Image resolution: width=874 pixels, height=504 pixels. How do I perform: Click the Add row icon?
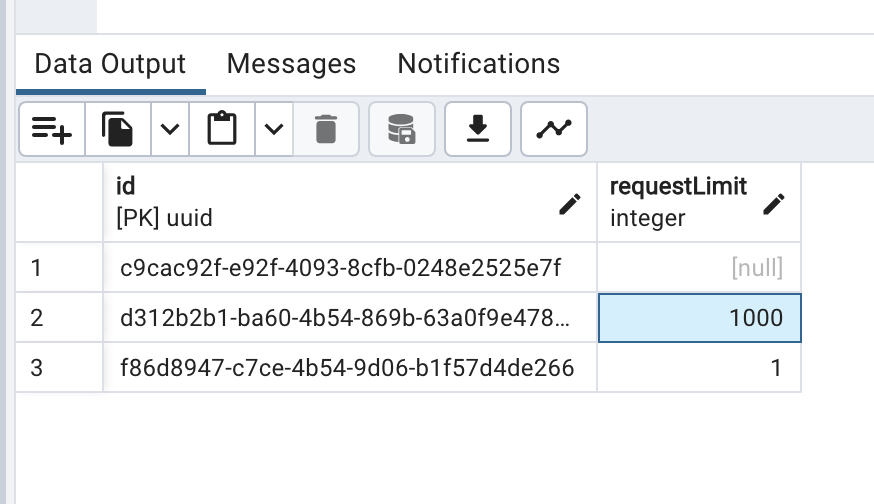pos(52,129)
